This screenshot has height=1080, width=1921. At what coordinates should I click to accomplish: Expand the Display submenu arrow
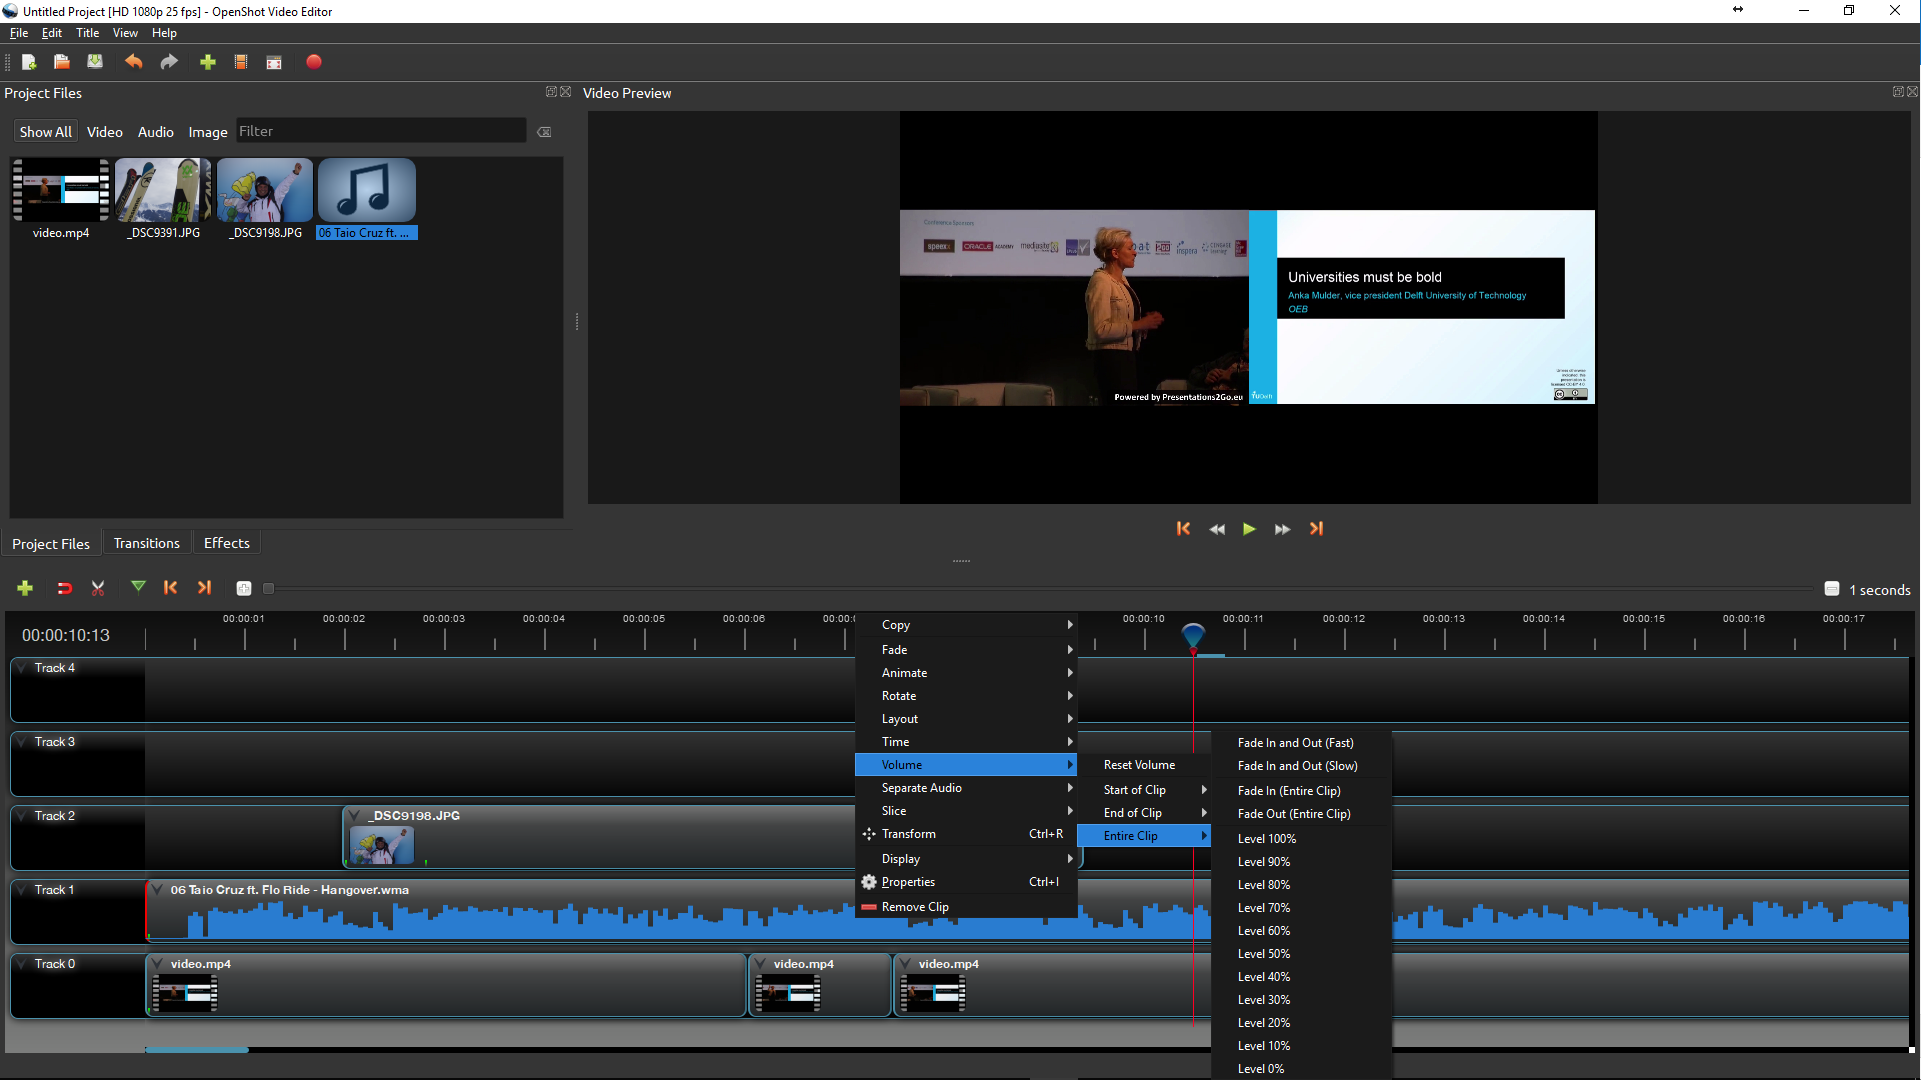1070,858
